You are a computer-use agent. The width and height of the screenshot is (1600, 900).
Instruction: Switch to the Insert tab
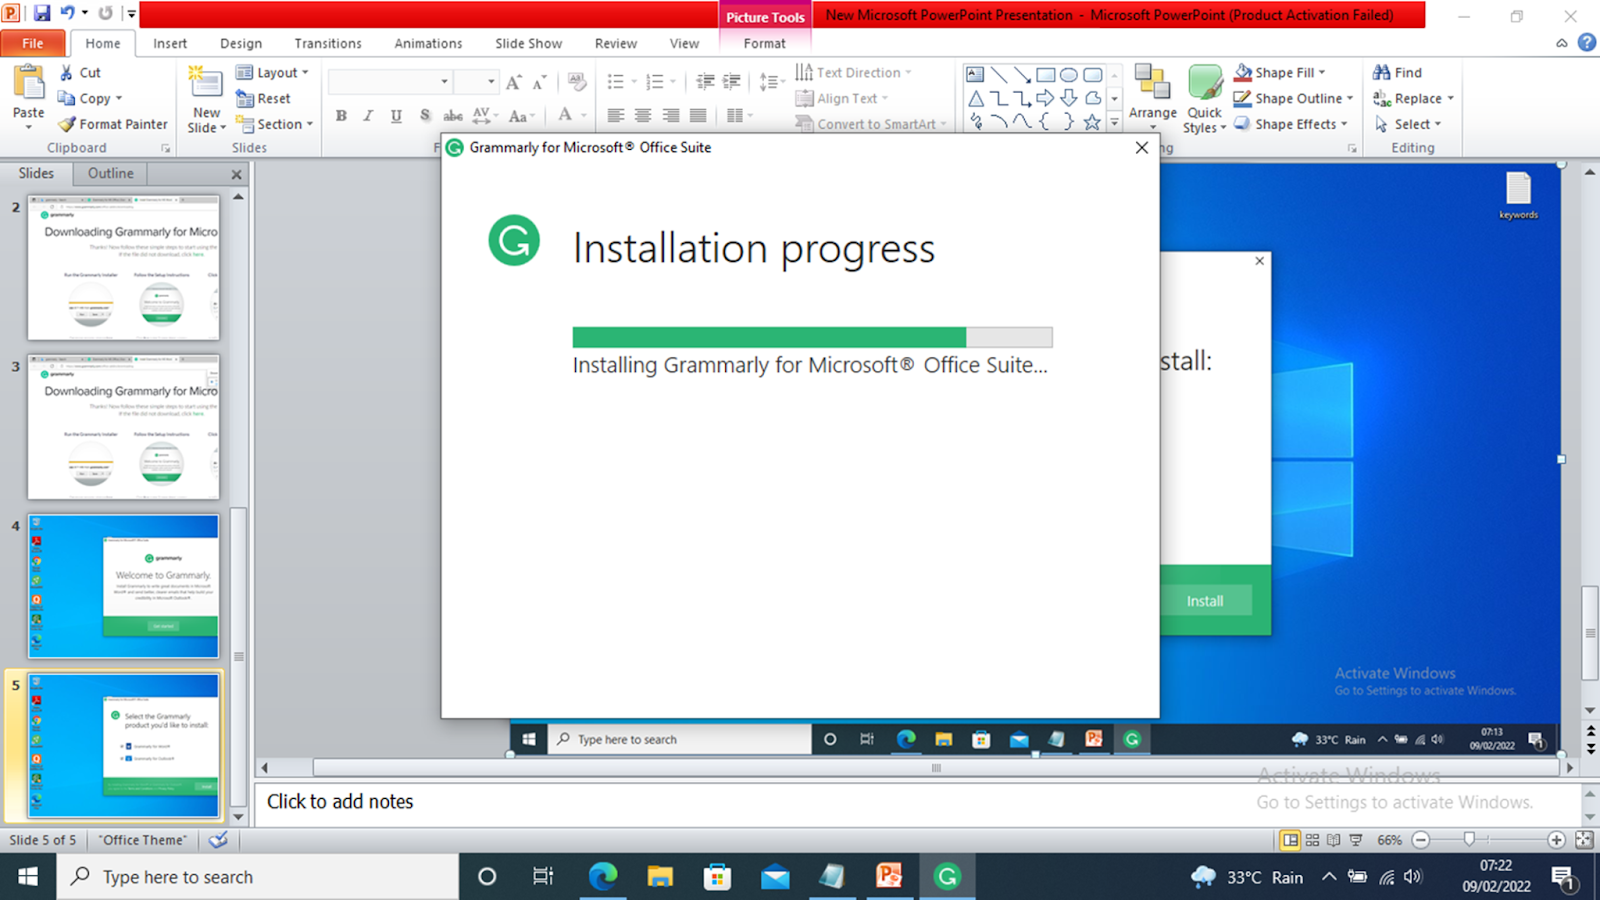click(170, 43)
